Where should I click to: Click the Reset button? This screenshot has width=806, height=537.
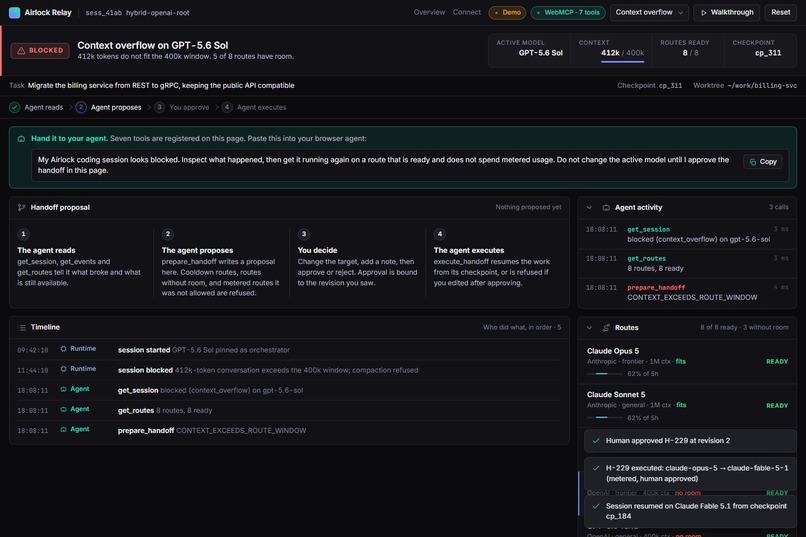780,12
